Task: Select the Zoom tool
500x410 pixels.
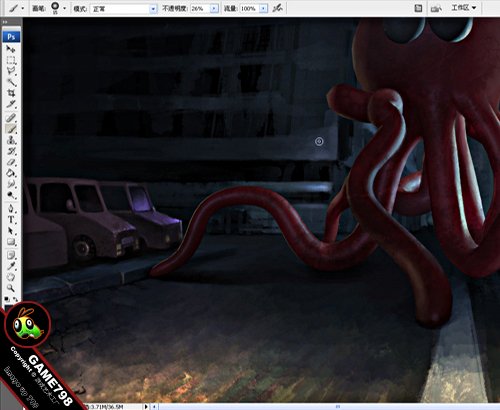Action: pos(11,288)
